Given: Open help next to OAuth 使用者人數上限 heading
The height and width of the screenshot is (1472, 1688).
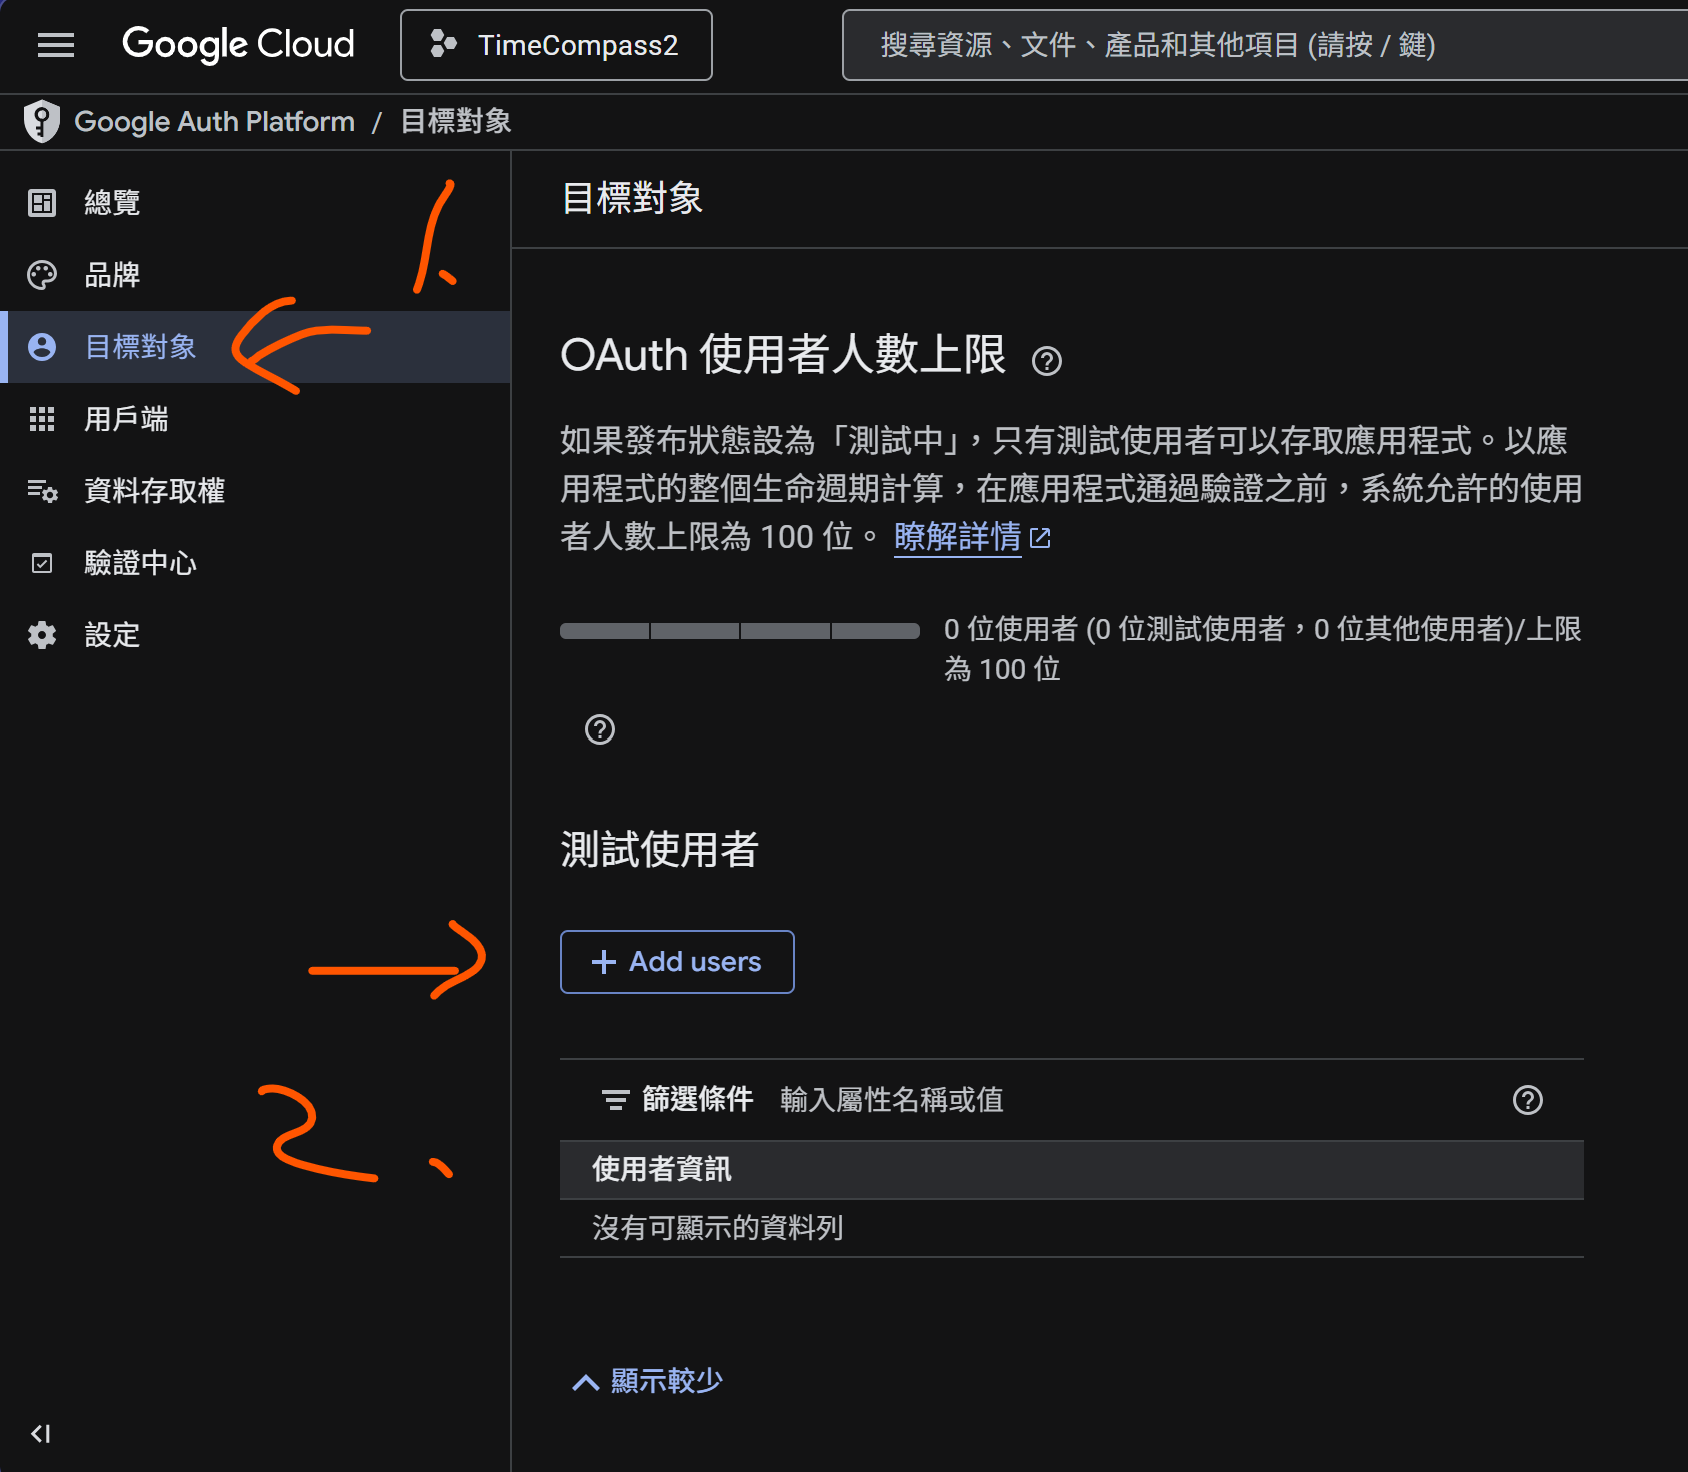Looking at the screenshot, I should 1046,361.
